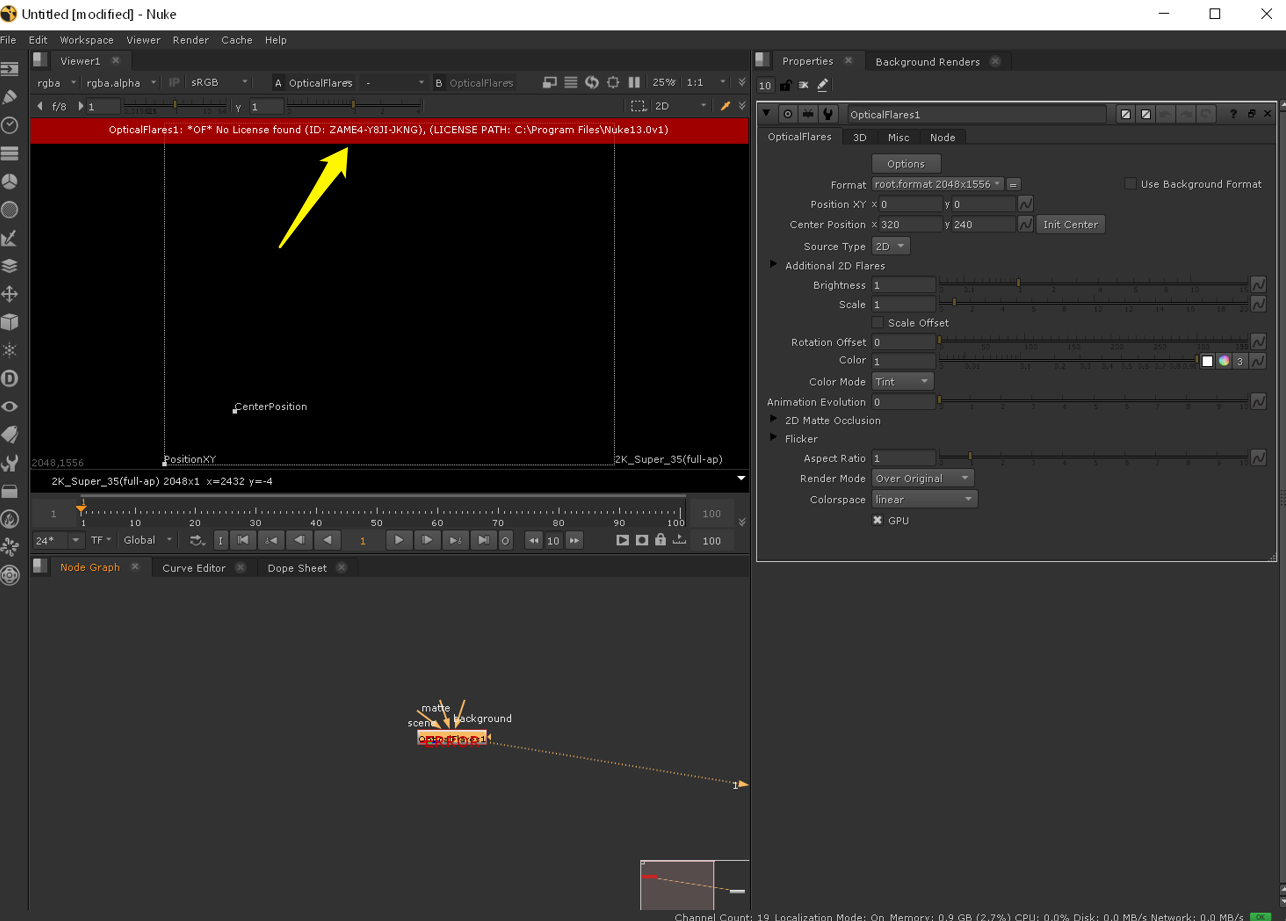Image resolution: width=1286 pixels, height=921 pixels.
Task: Open the sRGB viewer colorspace dropdown
Action: pos(219,83)
